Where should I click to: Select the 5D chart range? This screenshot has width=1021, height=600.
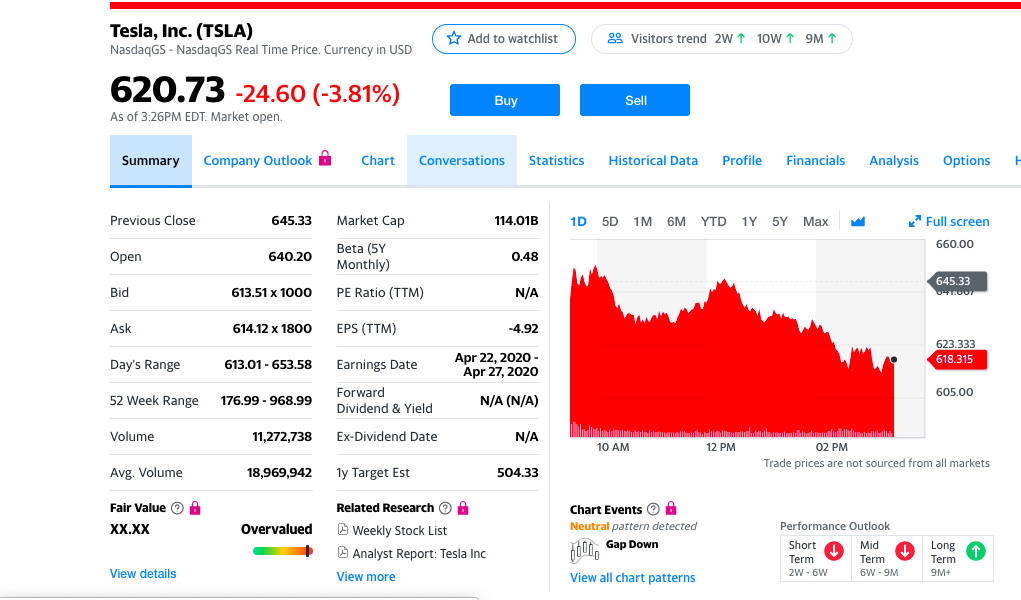(610, 221)
